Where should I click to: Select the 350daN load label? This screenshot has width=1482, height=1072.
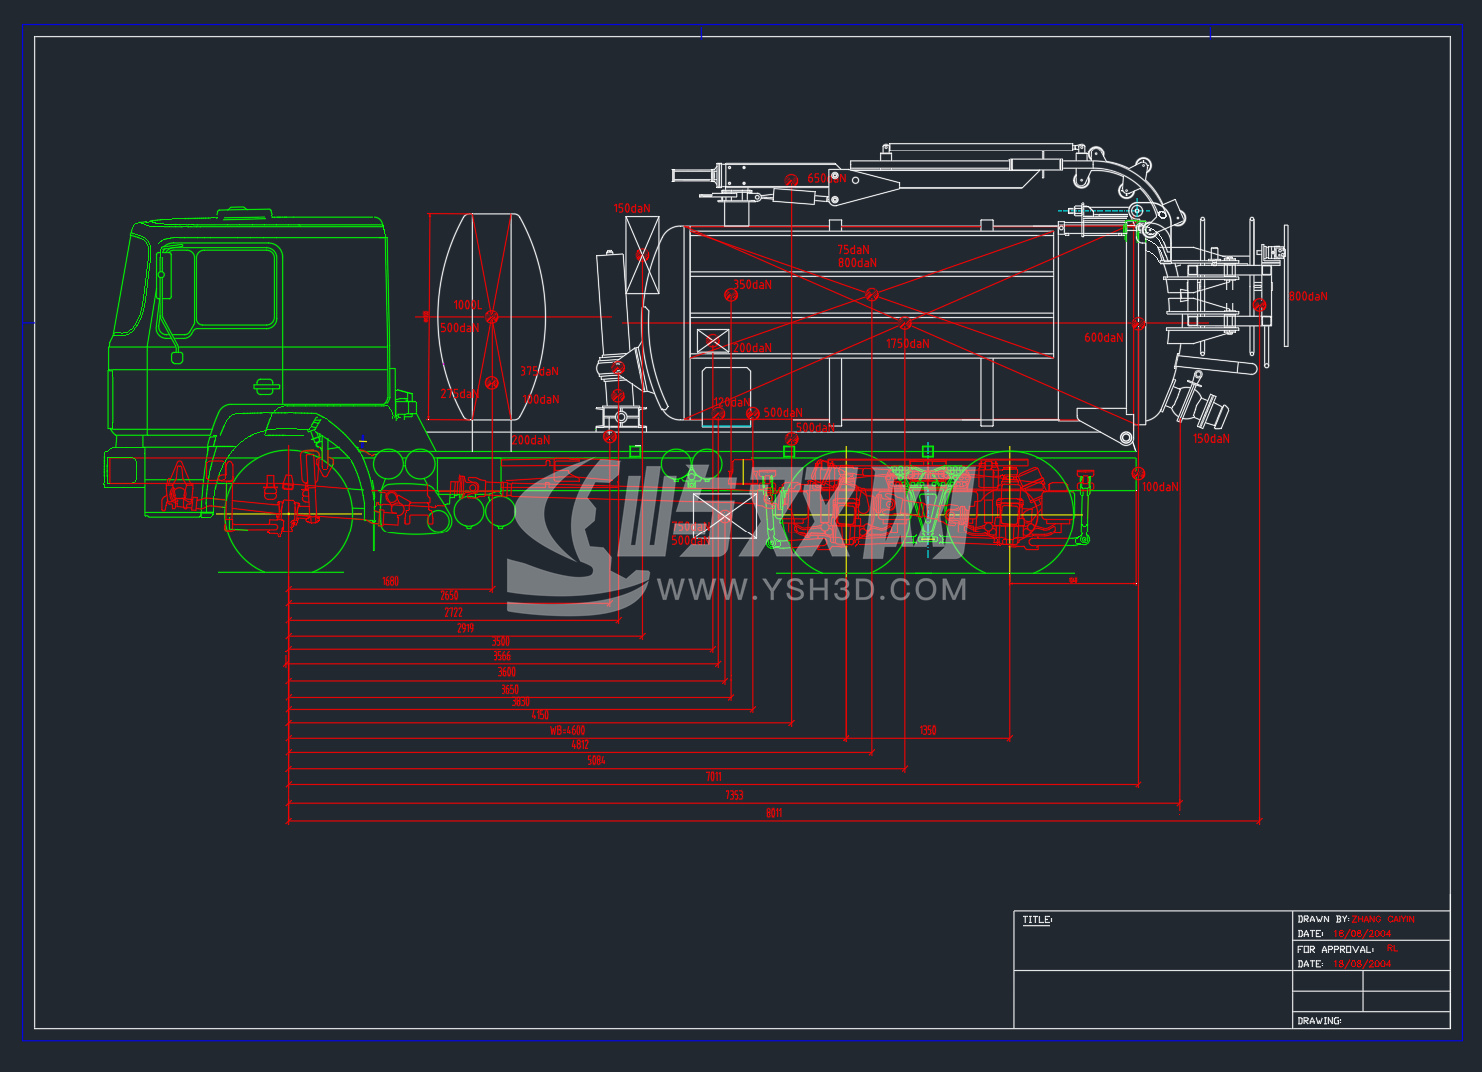(x=753, y=285)
